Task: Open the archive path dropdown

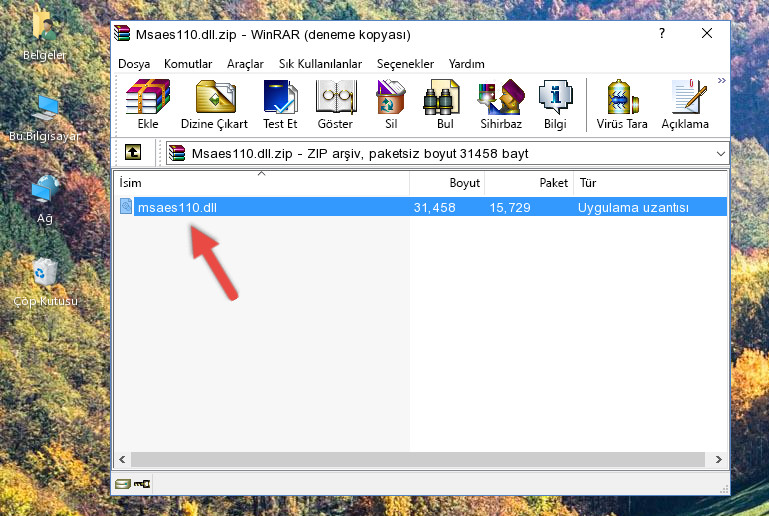Action: click(720, 154)
